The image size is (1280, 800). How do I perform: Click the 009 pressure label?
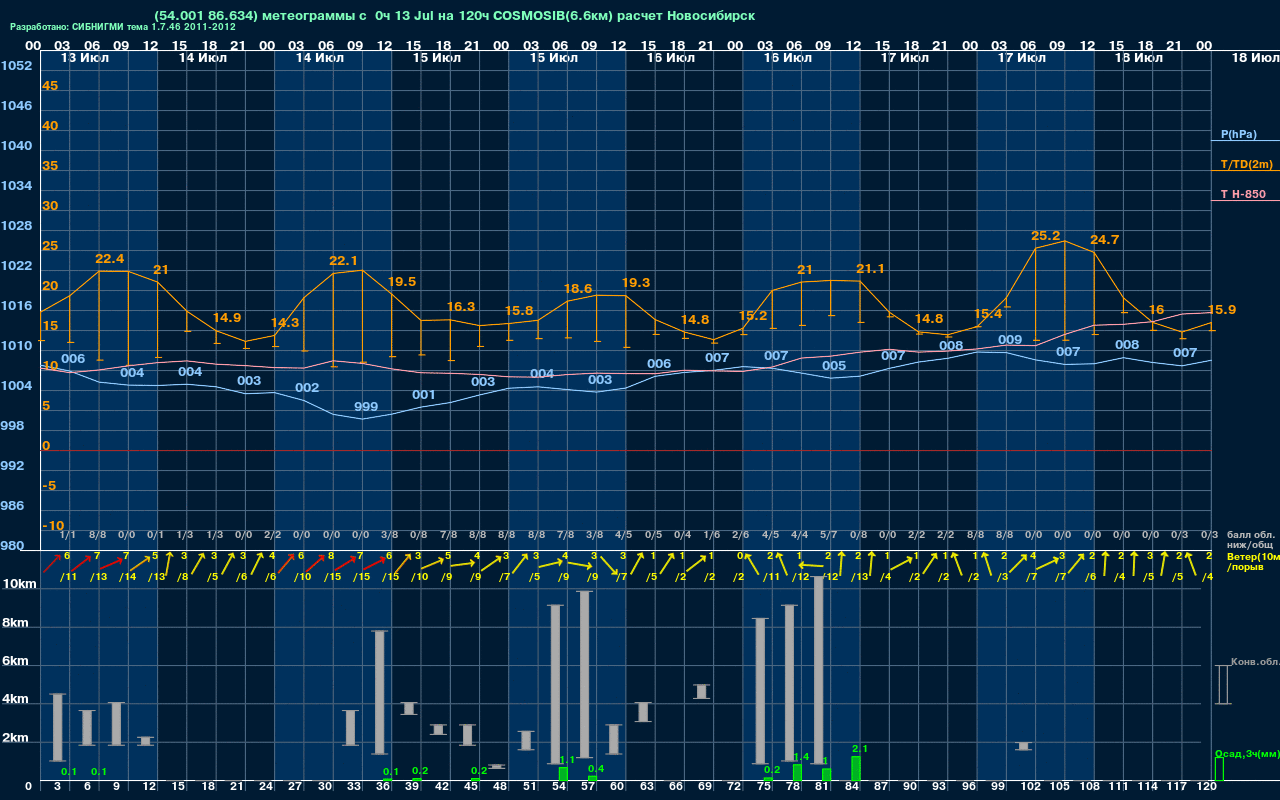[x=1010, y=340]
